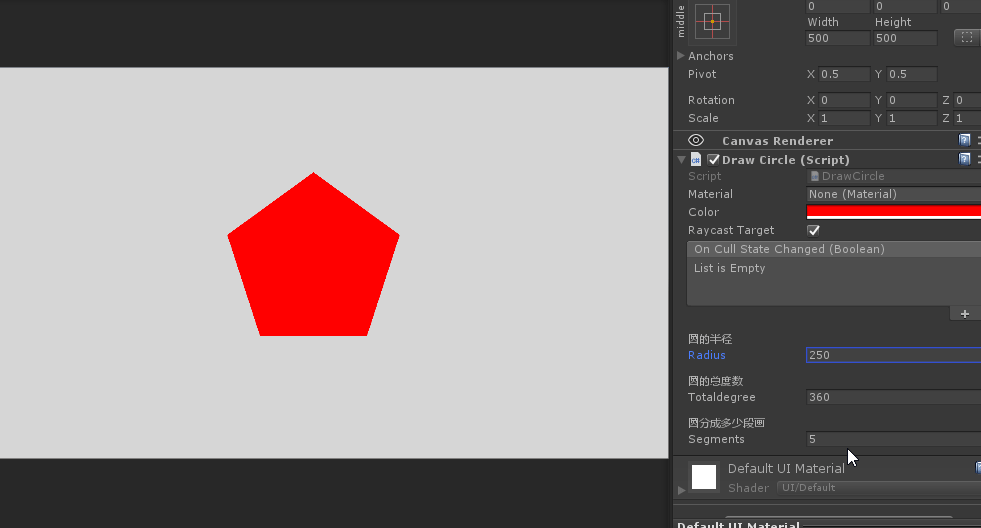The height and width of the screenshot is (528, 981).
Task: Click the Default UI Material title
Action: pos(786,469)
